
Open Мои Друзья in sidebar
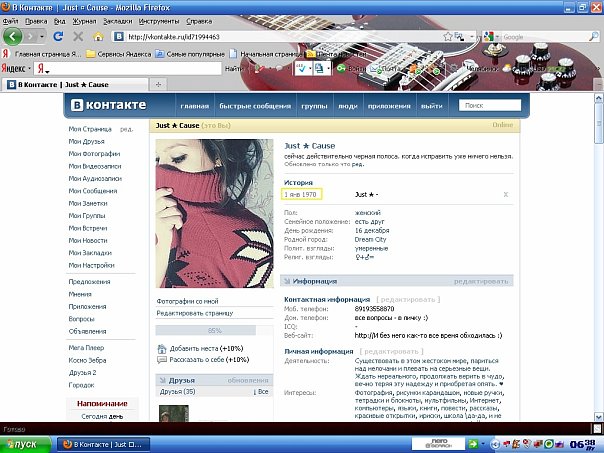(x=86, y=141)
